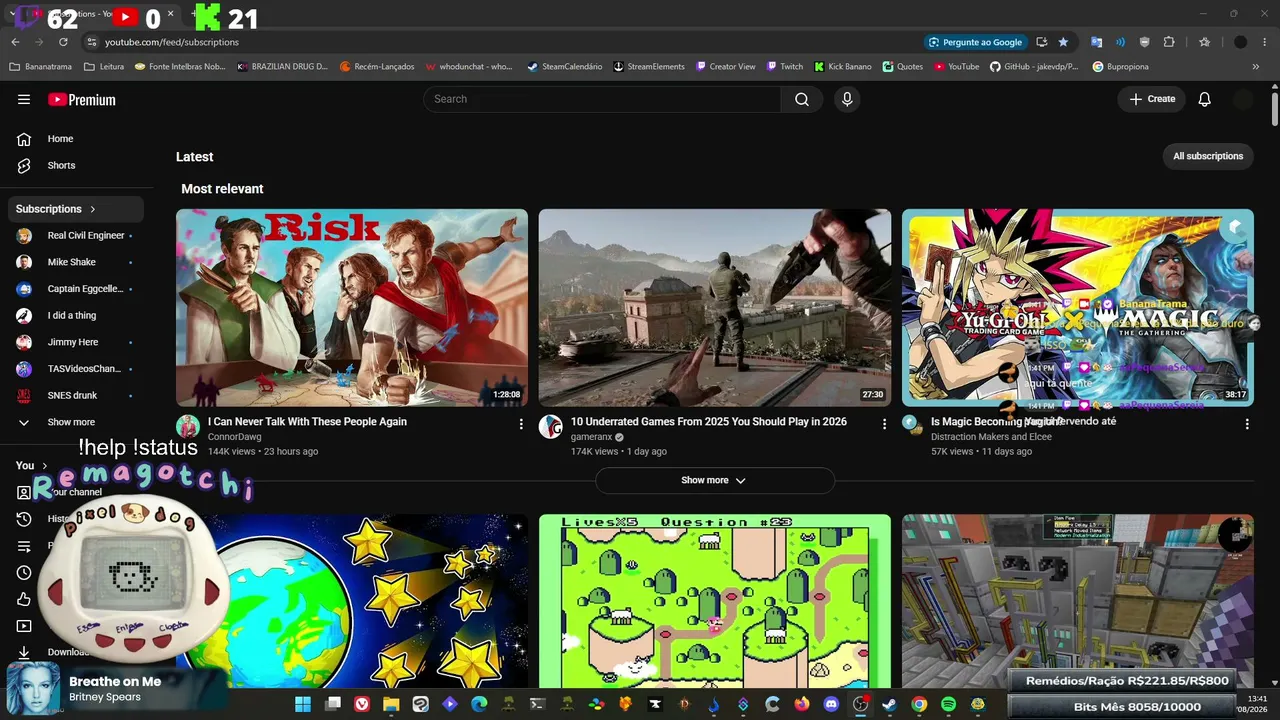Open the Chrome extensions puzzle icon

[1169, 42]
